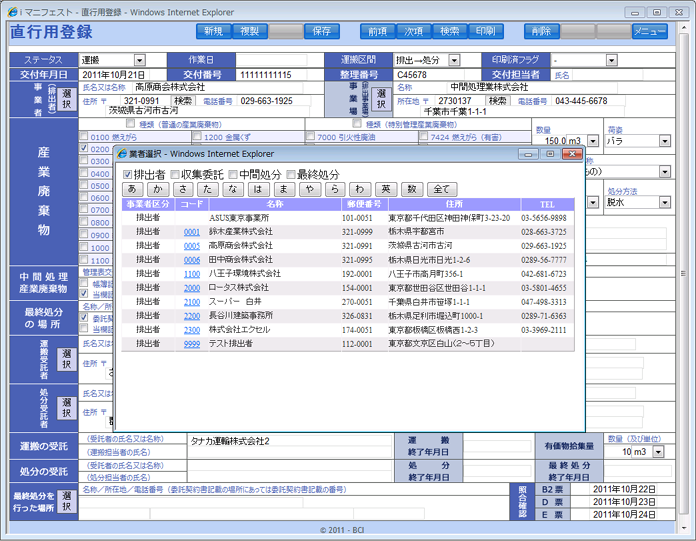Show all companies with 全て button

[442, 190]
